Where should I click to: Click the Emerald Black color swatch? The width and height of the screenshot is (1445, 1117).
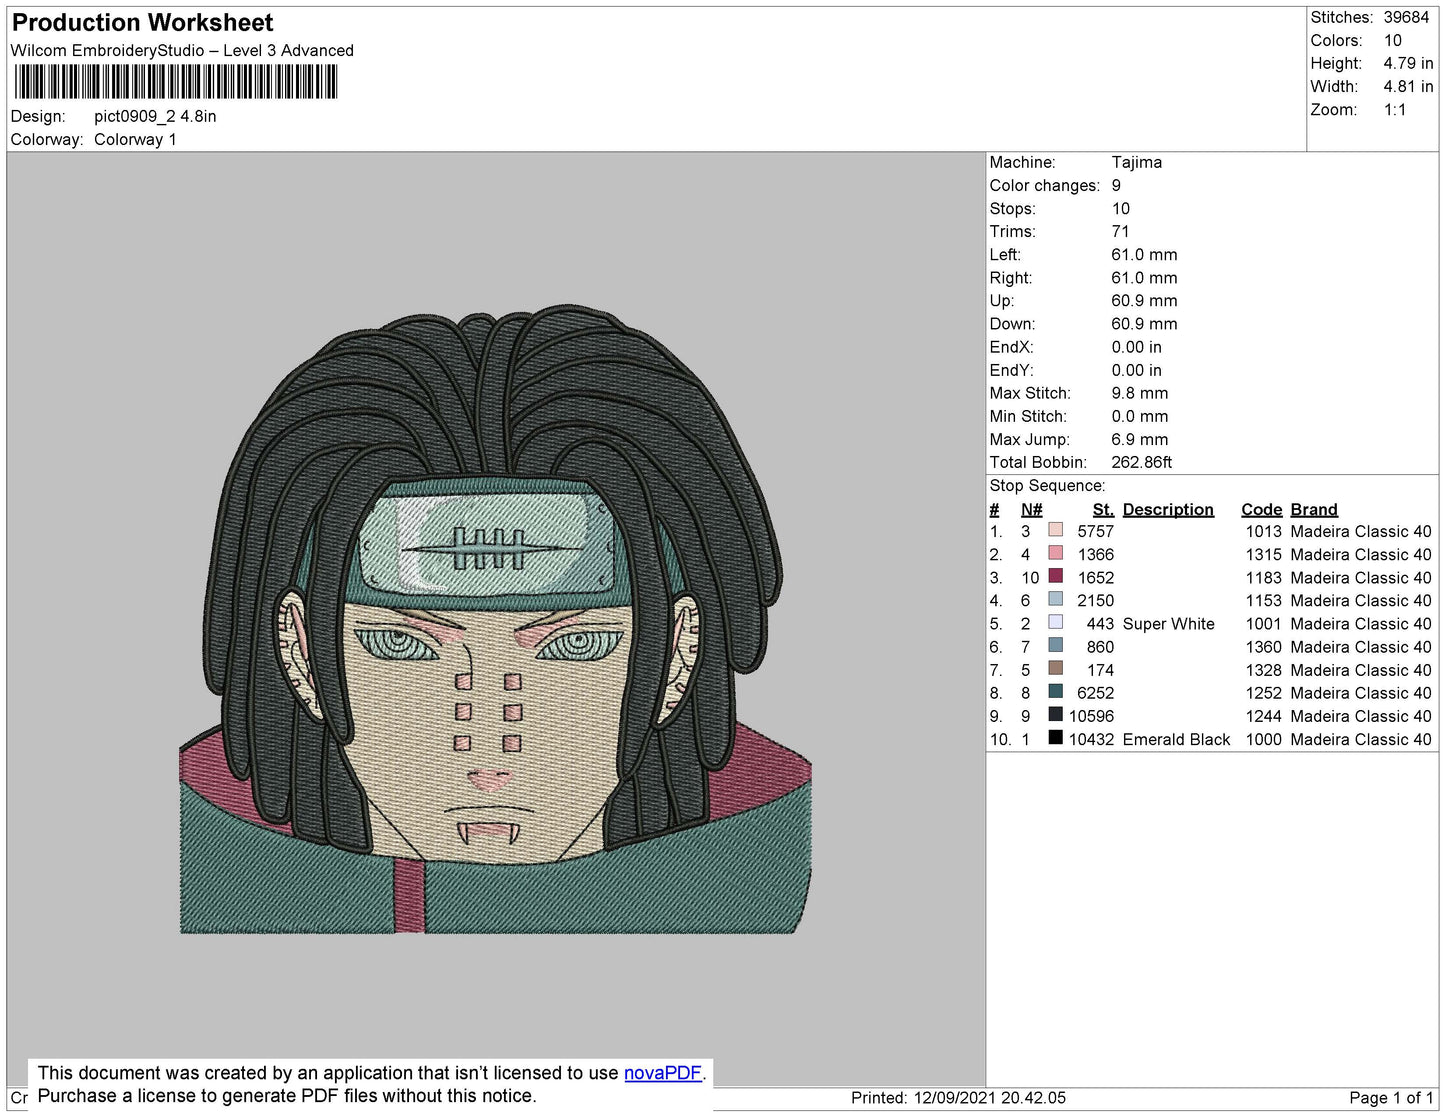(x=1055, y=738)
